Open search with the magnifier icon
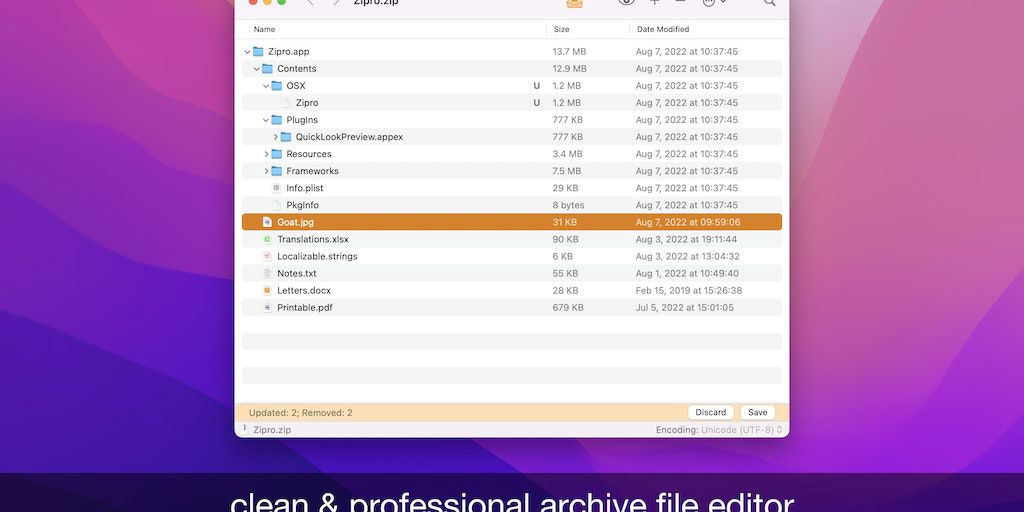 click(769, 3)
